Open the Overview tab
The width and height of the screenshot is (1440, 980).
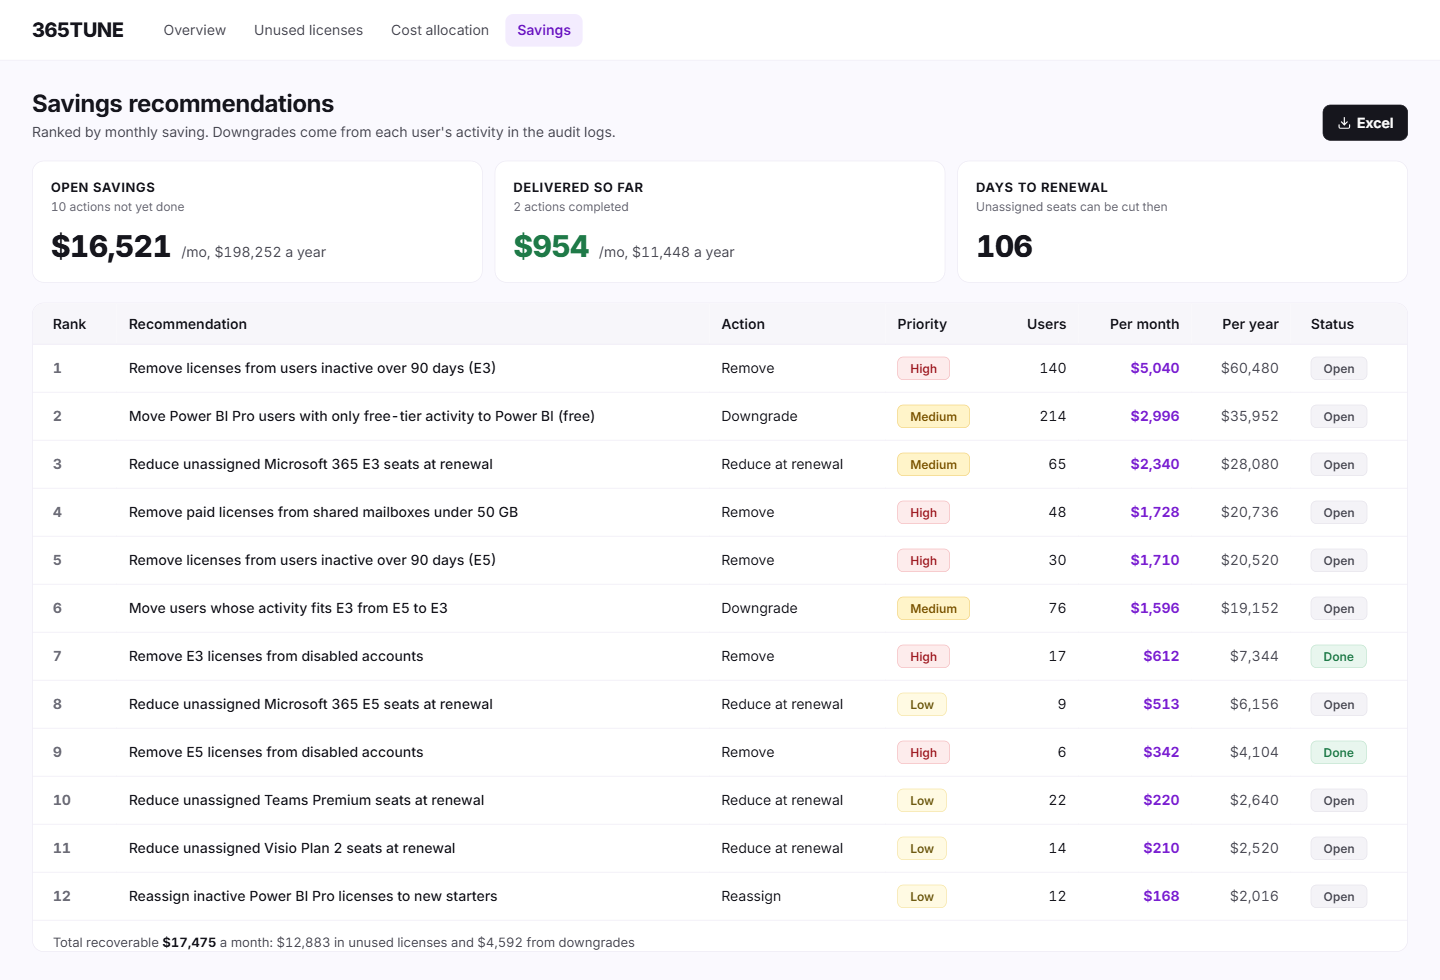[195, 30]
